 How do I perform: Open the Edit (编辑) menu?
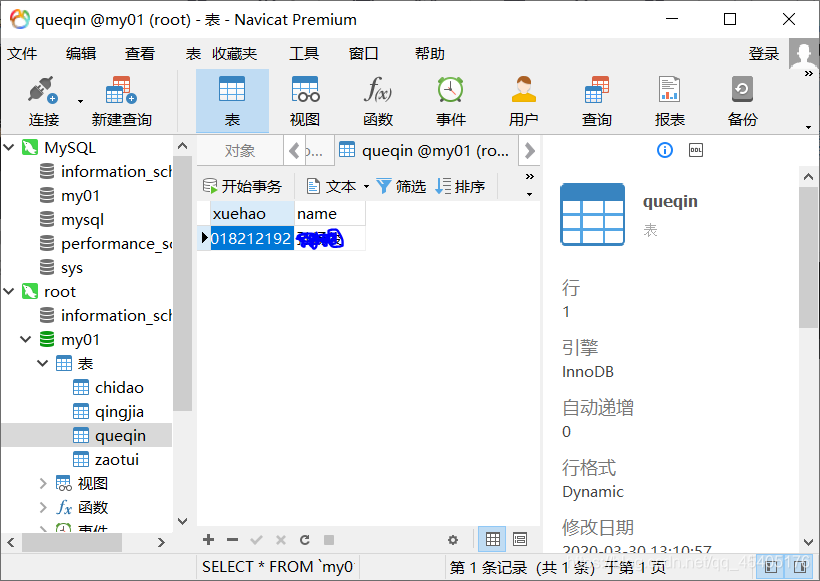pyautogui.click(x=81, y=53)
